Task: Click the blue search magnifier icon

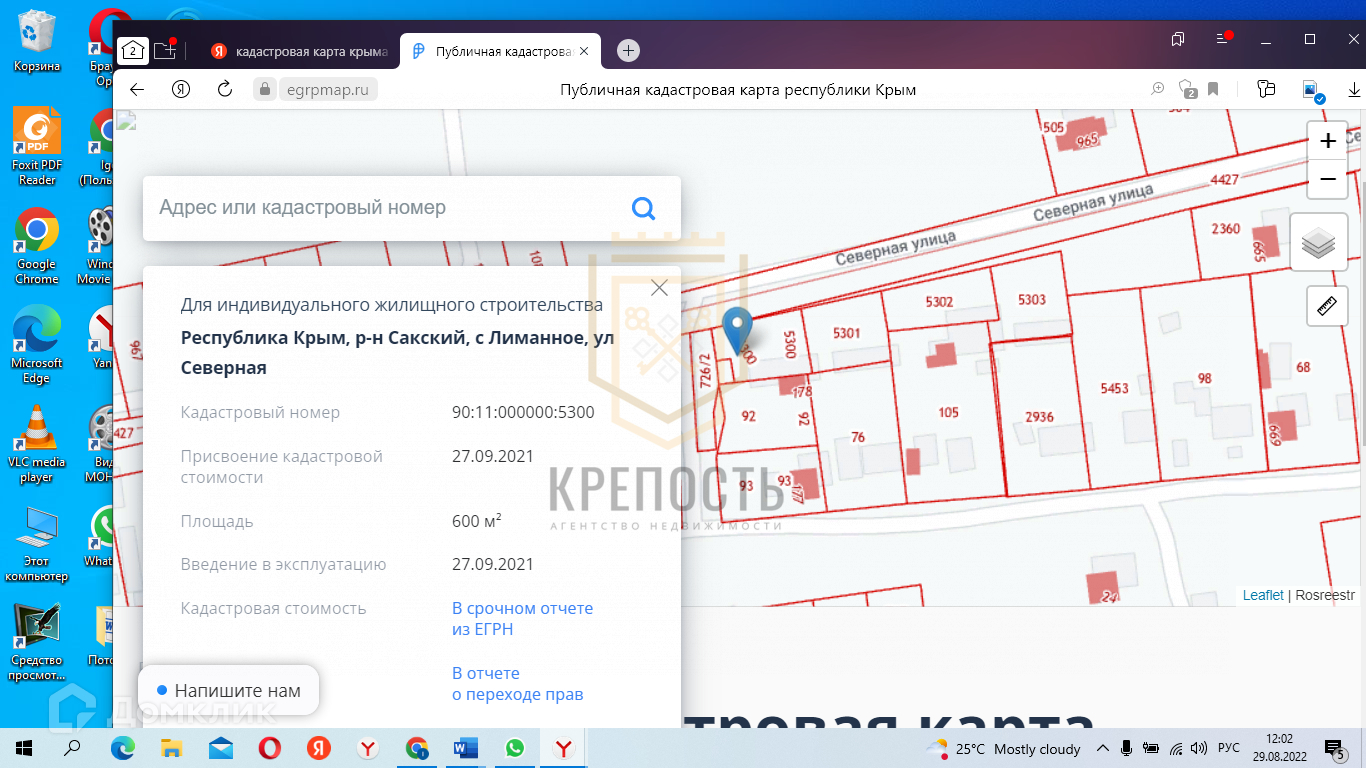Action: pos(643,208)
